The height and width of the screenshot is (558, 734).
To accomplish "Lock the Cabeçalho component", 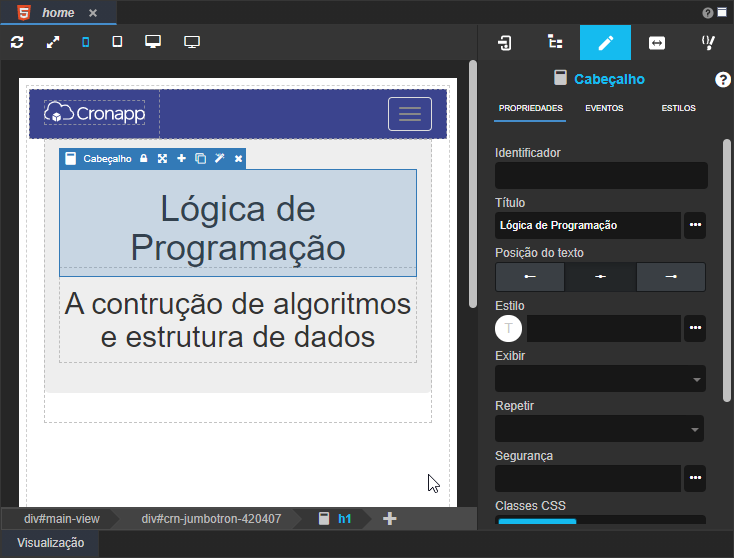I will point(144,159).
